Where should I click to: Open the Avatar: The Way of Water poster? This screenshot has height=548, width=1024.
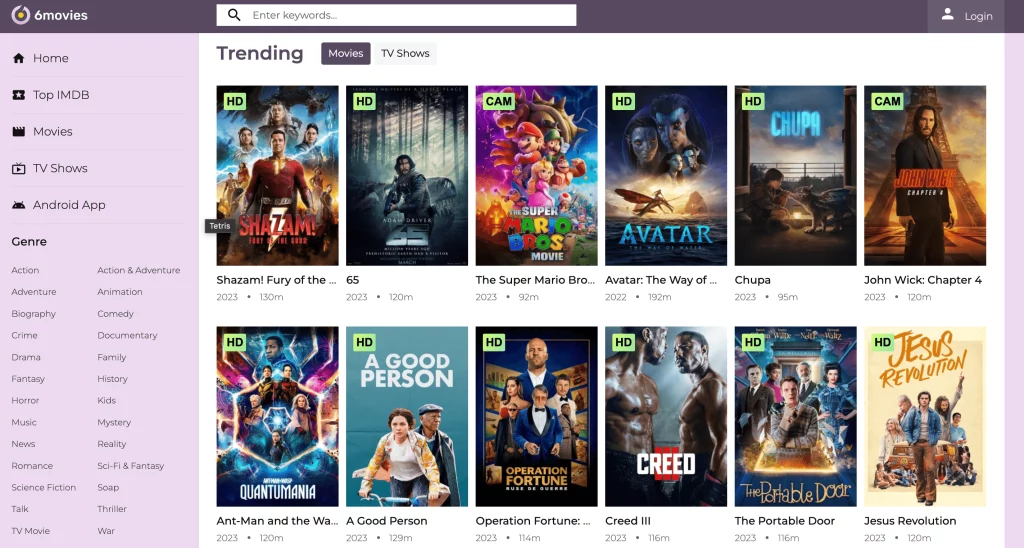(666, 176)
